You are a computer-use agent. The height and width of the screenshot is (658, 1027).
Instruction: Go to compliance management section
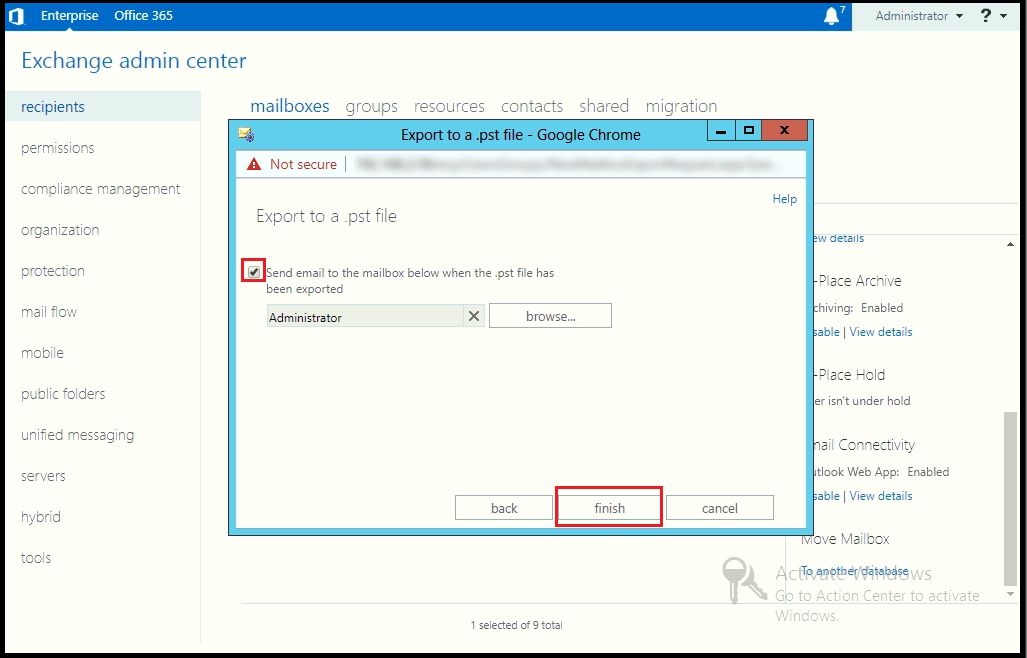click(x=100, y=189)
